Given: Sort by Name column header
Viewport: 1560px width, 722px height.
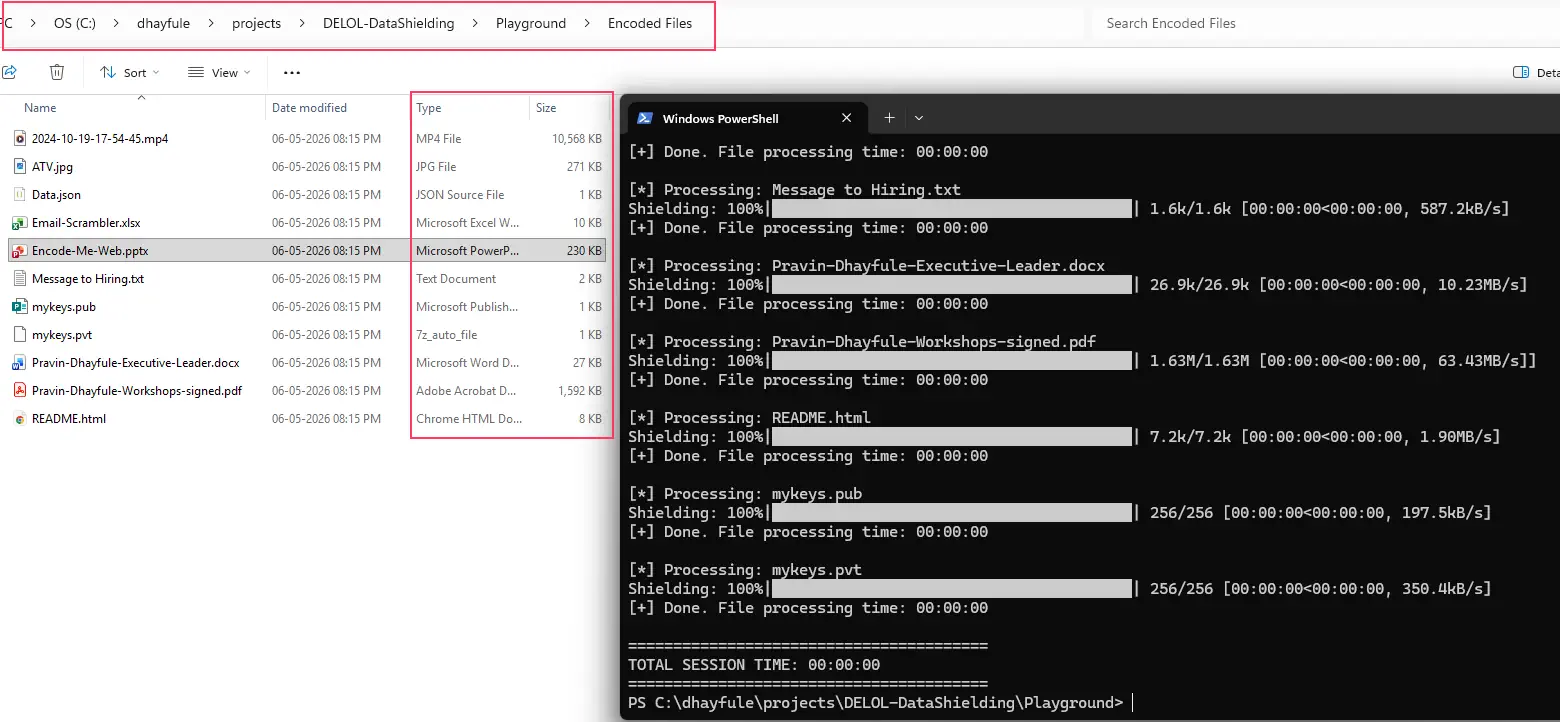Looking at the screenshot, I should (40, 108).
